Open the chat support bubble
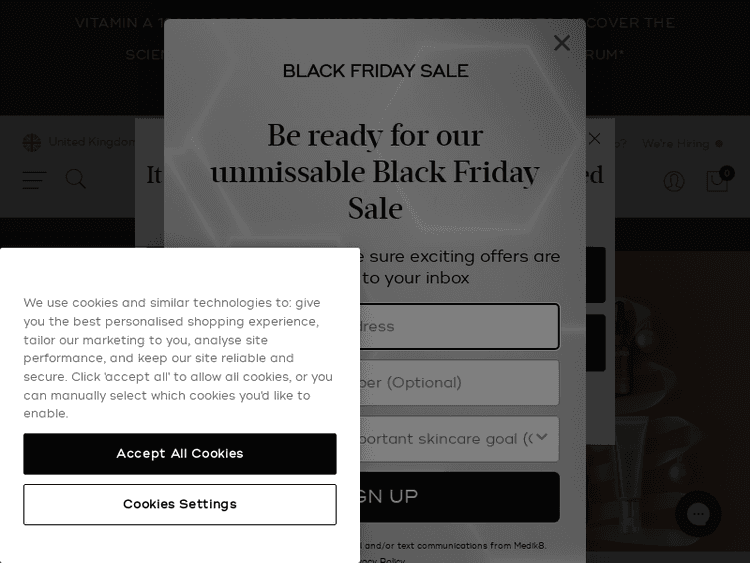Image resolution: width=750 pixels, height=563 pixels. point(698,514)
